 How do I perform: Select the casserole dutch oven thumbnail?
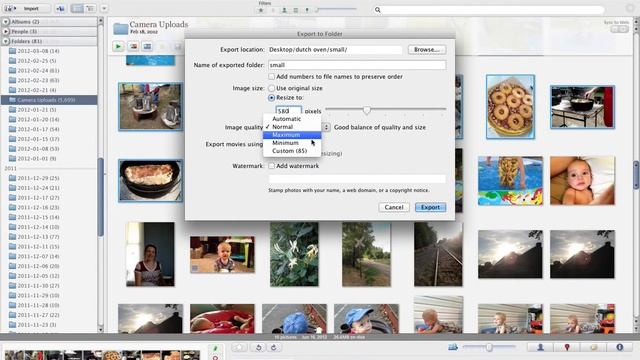click(151, 181)
